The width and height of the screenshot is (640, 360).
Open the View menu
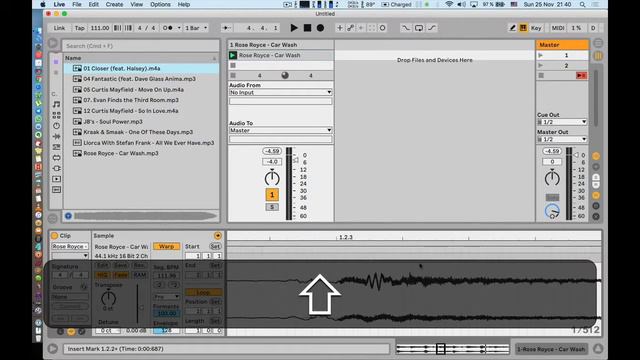coord(137,4)
